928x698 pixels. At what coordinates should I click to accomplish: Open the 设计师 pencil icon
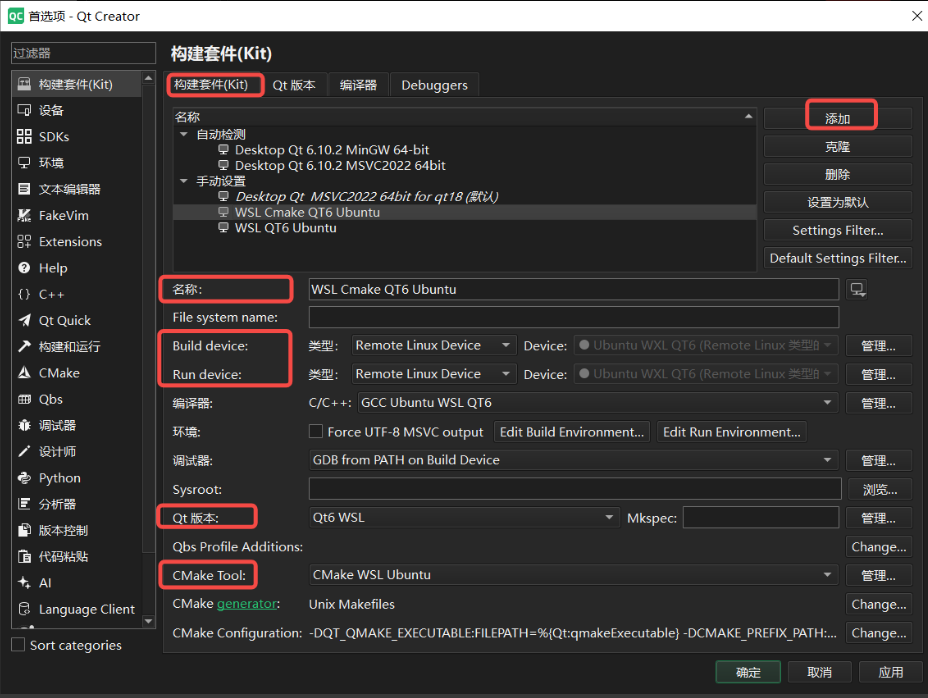[x=24, y=452]
